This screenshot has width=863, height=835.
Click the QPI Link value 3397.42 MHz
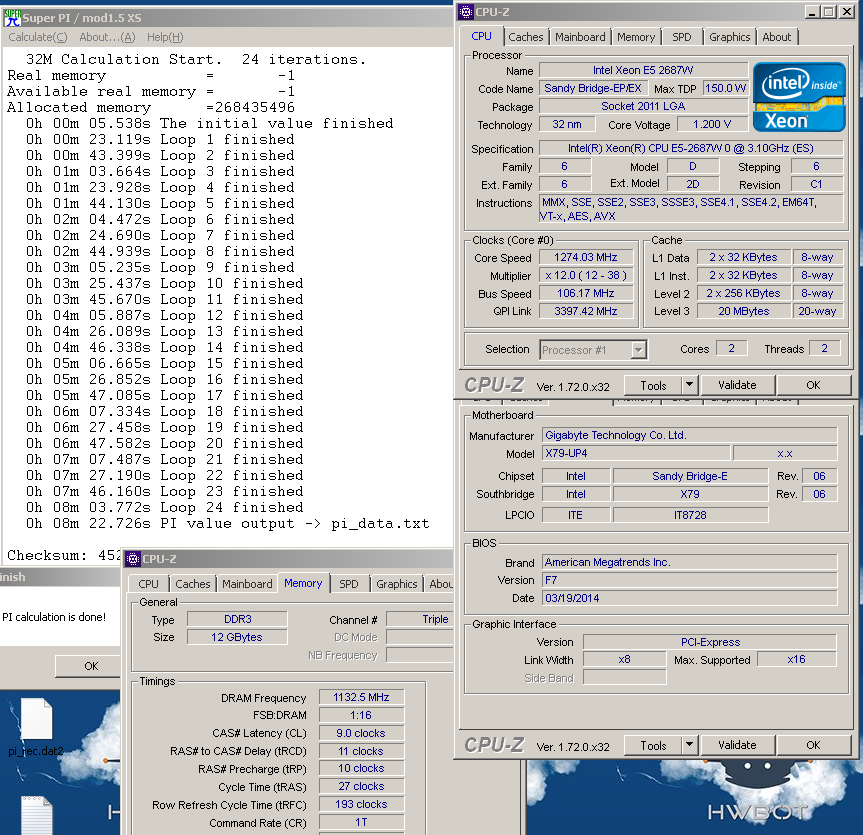tap(586, 311)
